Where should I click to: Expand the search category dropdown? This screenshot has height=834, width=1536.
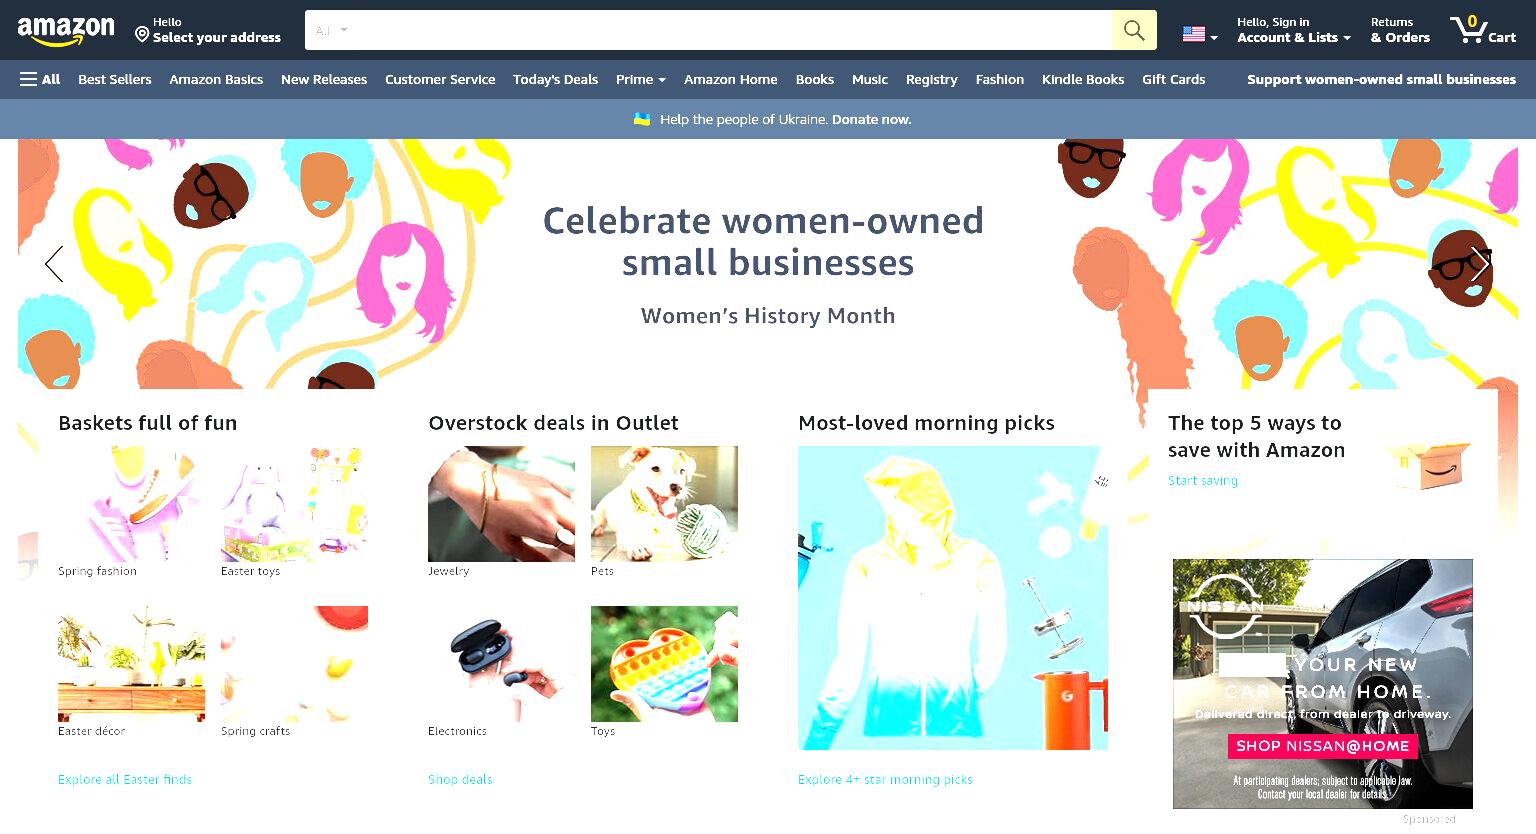(331, 30)
